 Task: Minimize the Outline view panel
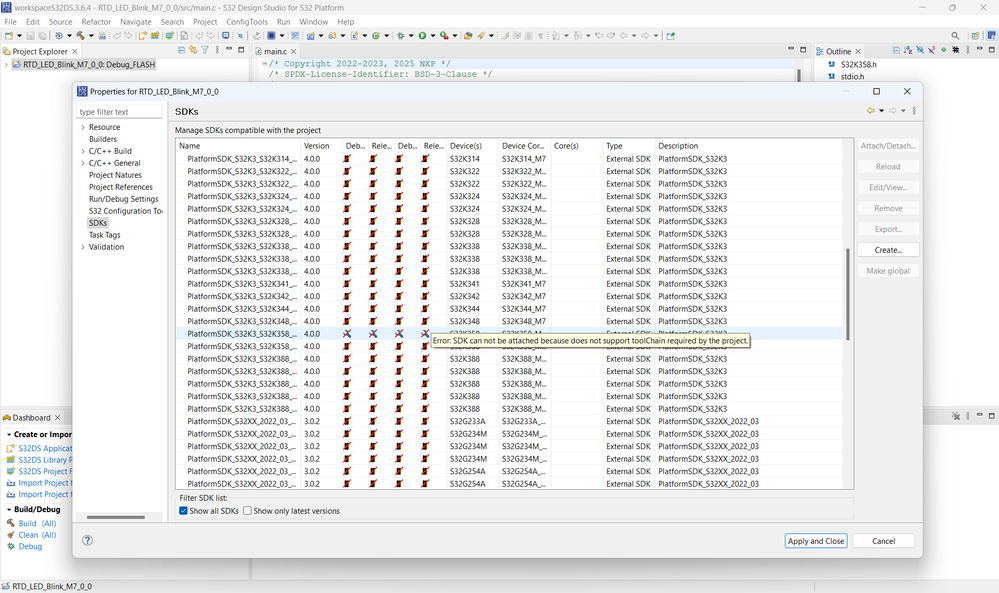[x=980, y=50]
